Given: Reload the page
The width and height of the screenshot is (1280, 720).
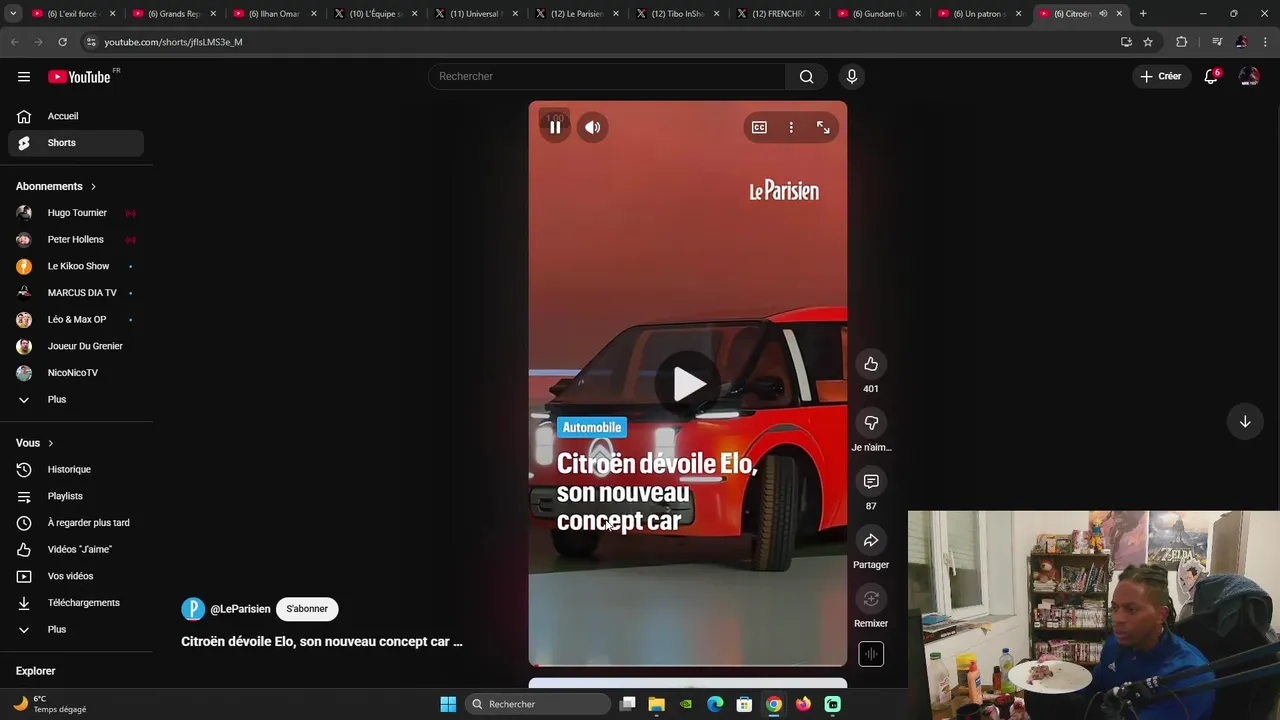Looking at the screenshot, I should (62, 42).
